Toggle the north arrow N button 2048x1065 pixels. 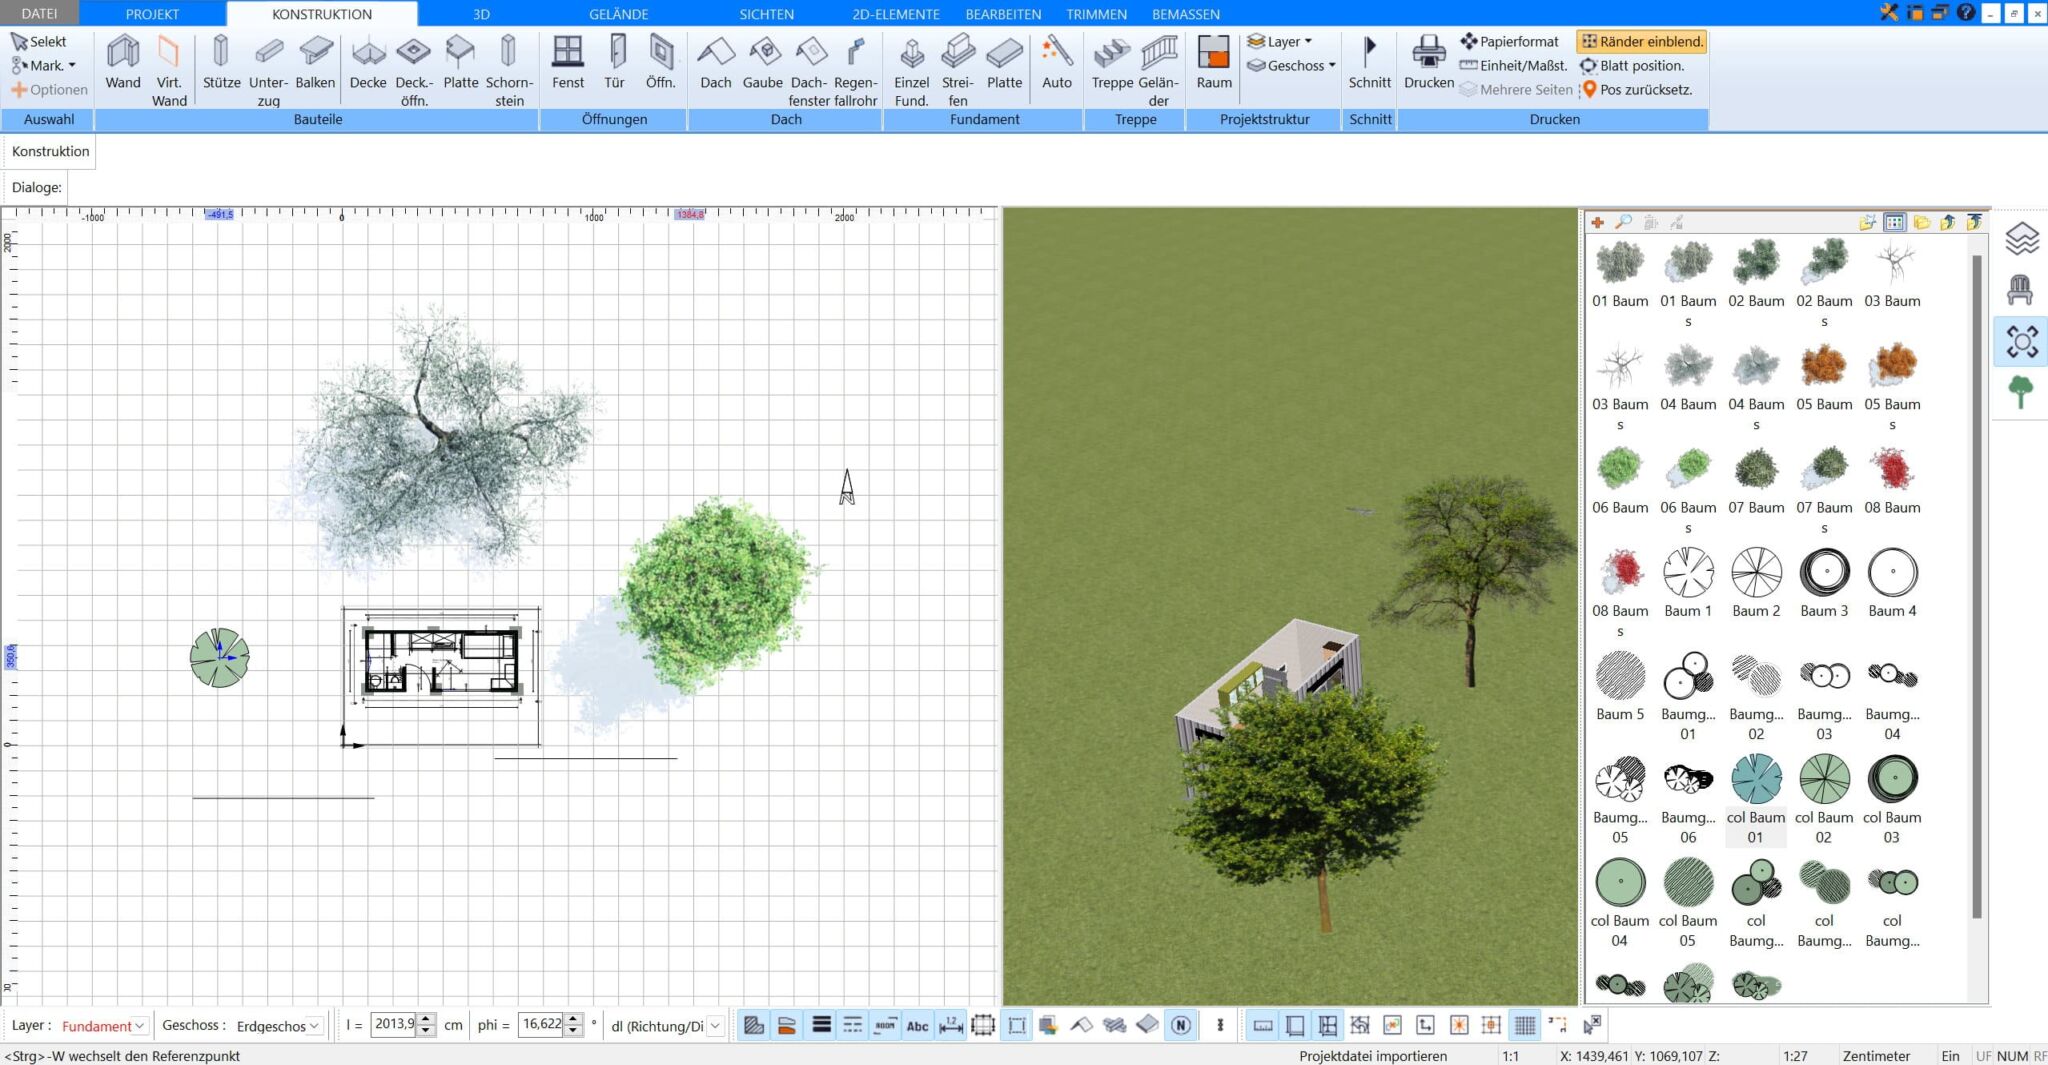[1181, 1025]
